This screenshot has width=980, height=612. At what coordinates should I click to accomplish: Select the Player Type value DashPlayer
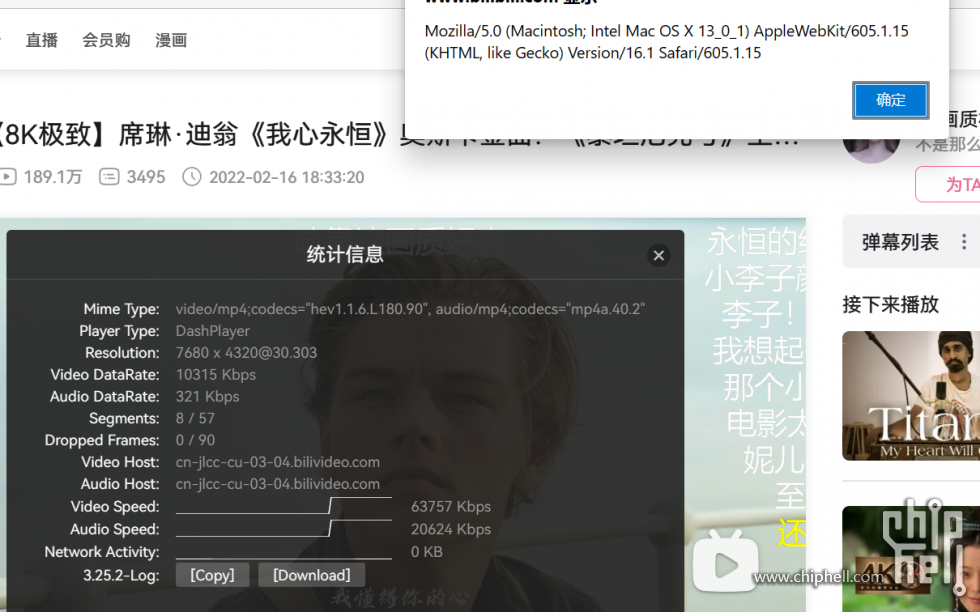click(212, 331)
